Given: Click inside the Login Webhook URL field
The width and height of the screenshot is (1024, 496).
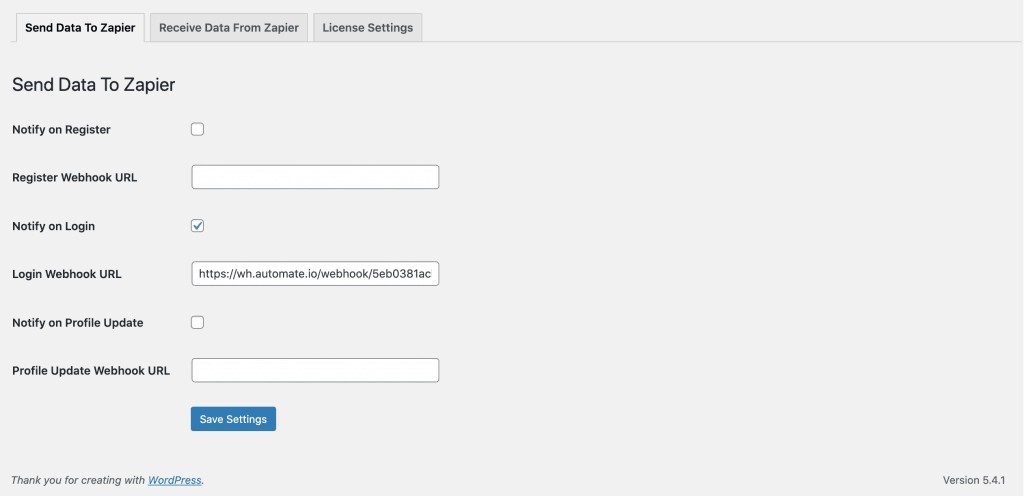Looking at the screenshot, I should click(315, 273).
